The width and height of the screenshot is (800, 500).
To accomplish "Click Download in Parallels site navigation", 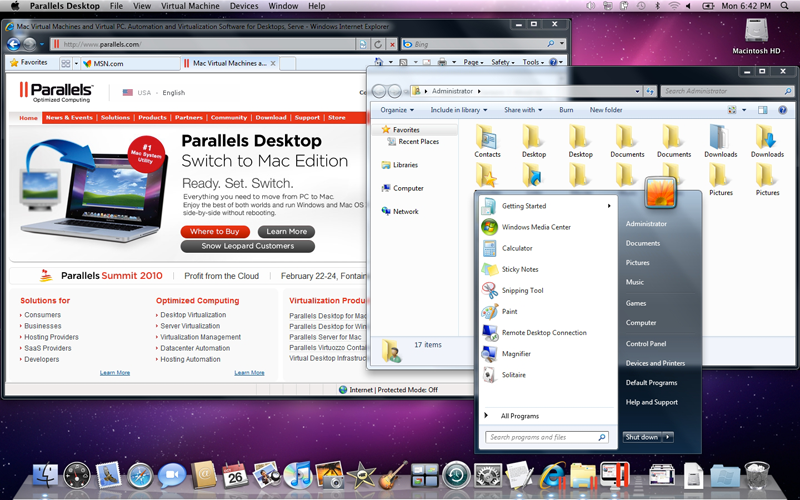I will click(271, 117).
